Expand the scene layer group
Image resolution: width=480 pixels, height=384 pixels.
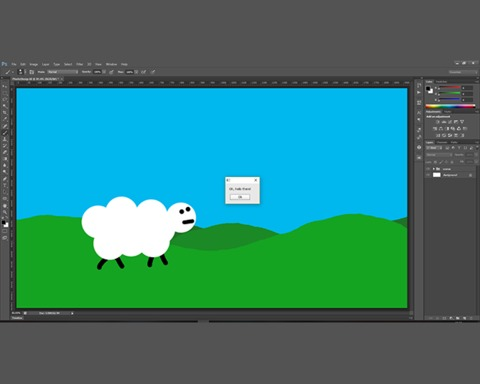point(434,169)
